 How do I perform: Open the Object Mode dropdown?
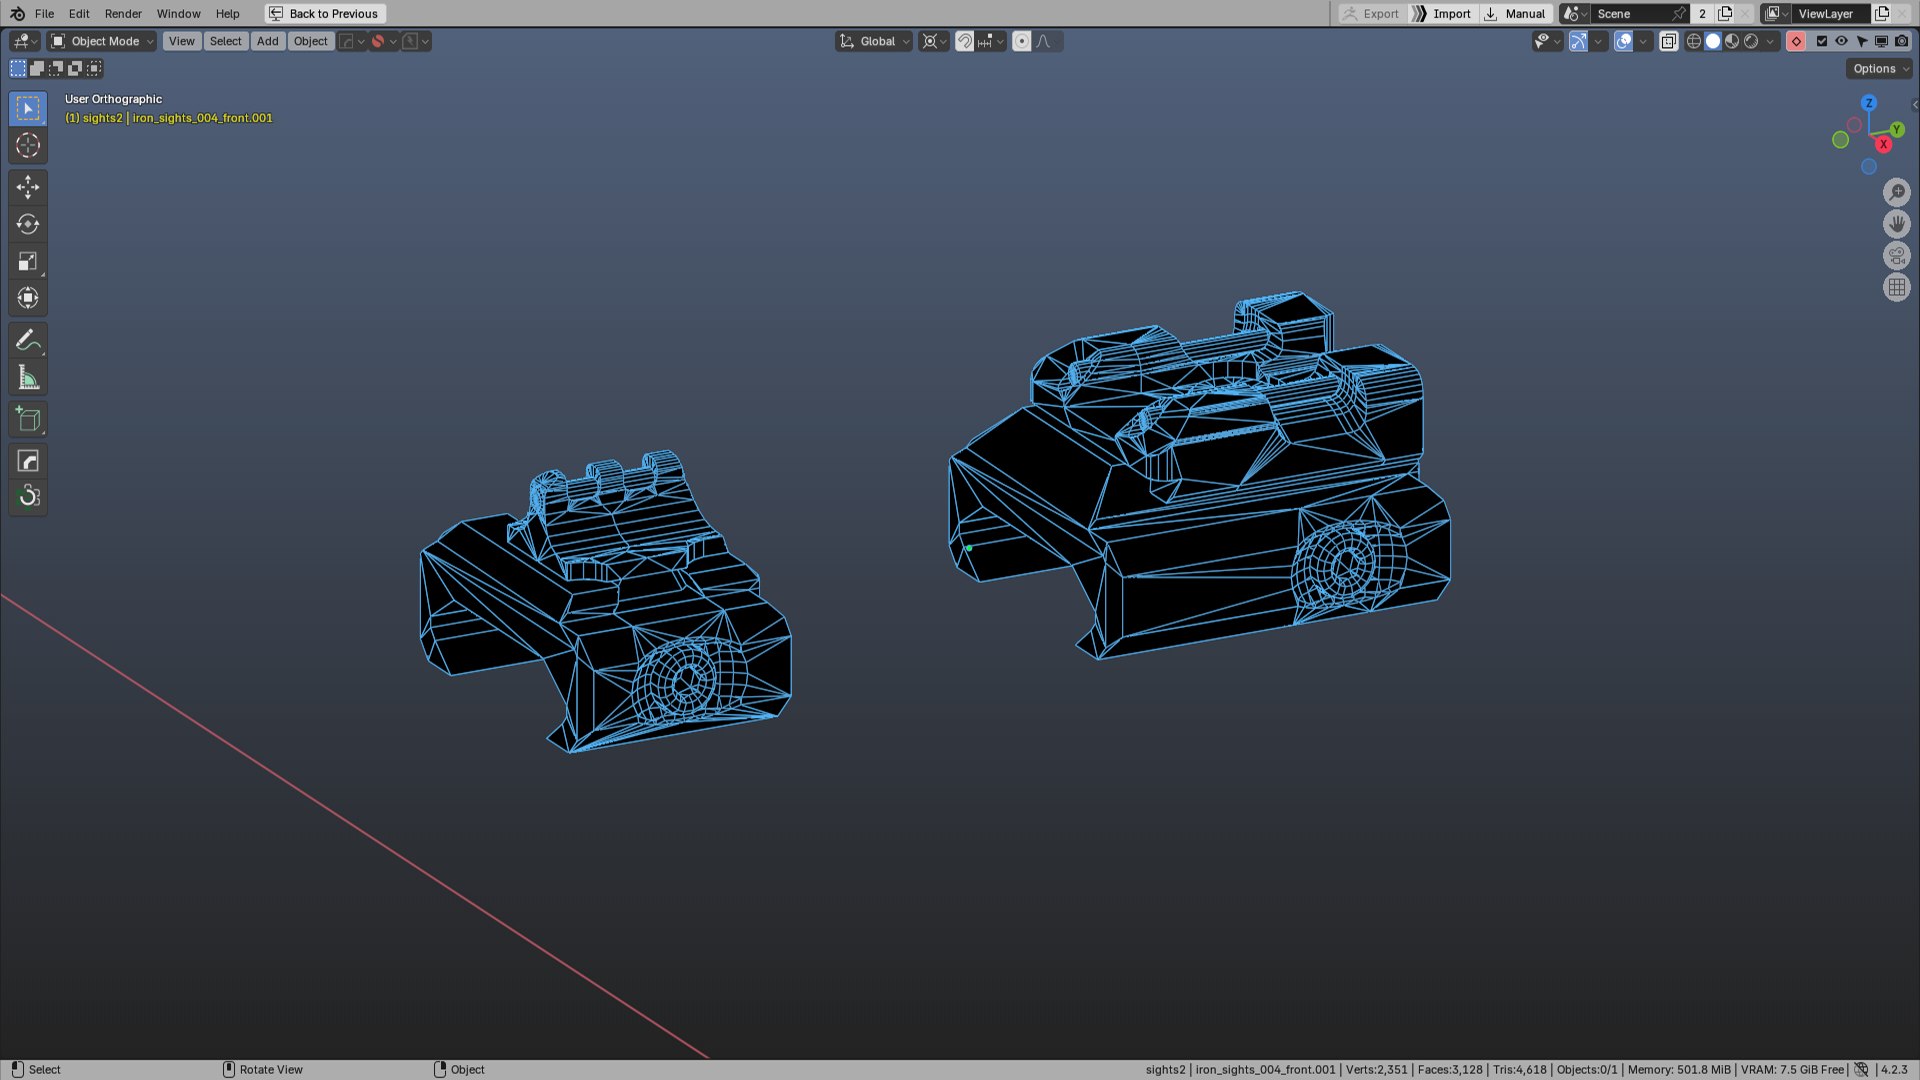tap(102, 41)
